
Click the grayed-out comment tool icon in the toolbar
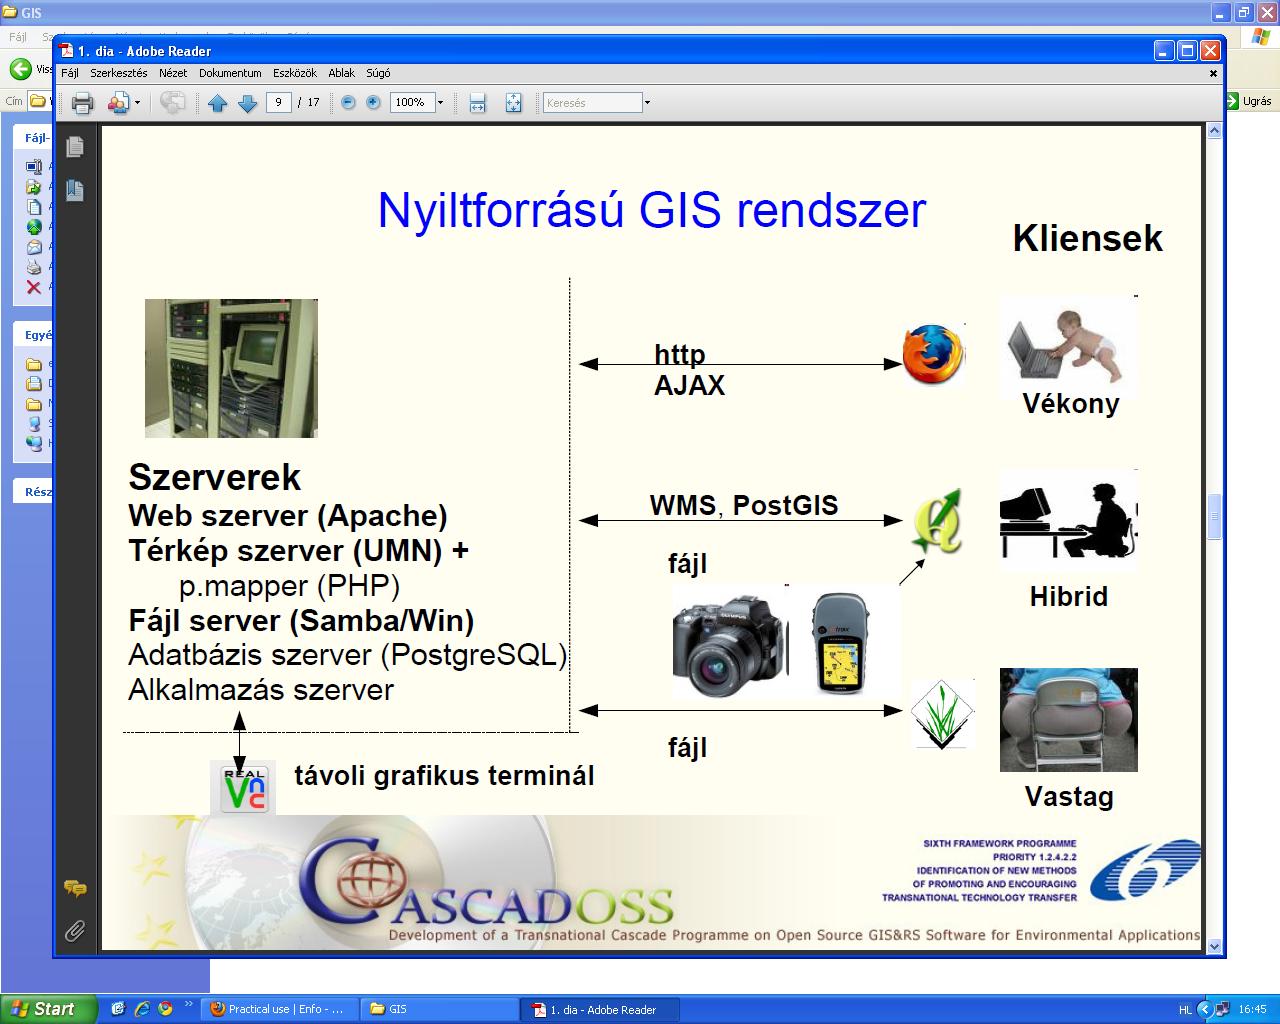coord(173,102)
